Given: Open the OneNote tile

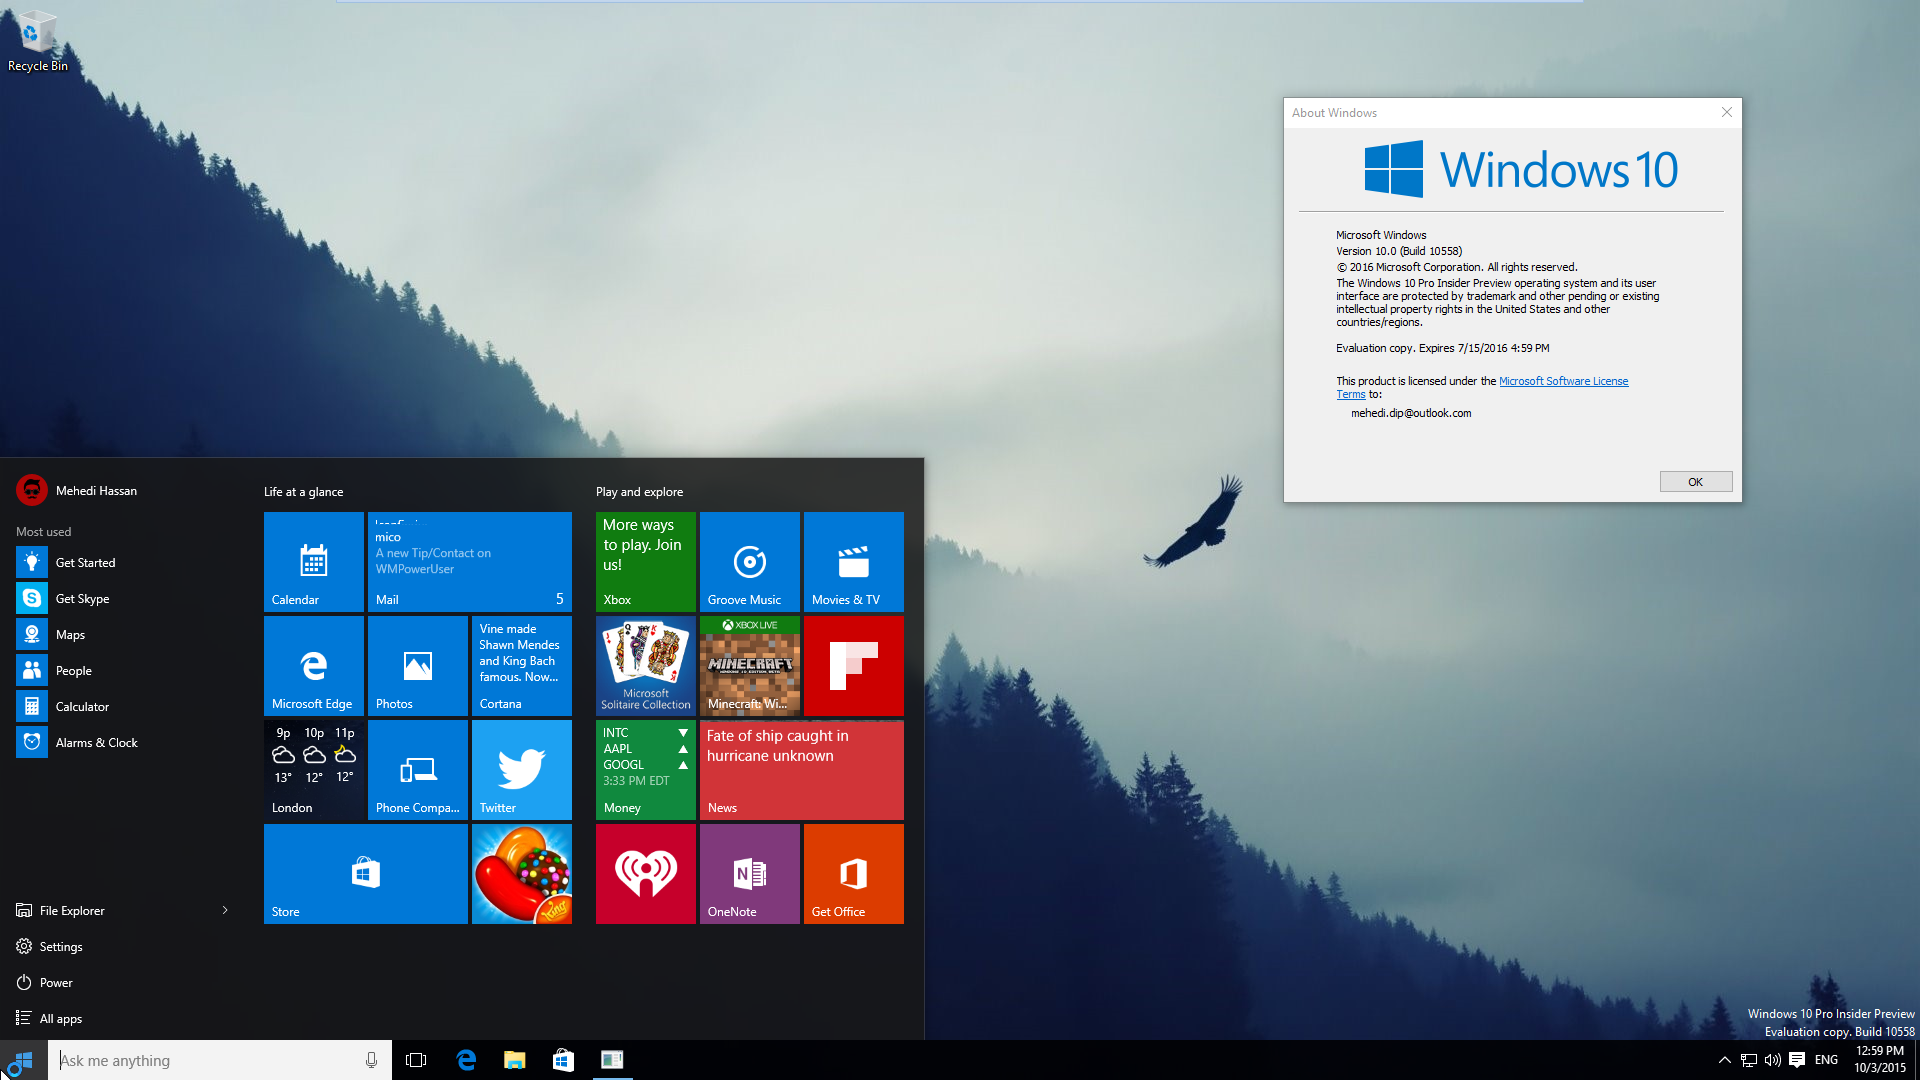Looking at the screenshot, I should coord(749,873).
